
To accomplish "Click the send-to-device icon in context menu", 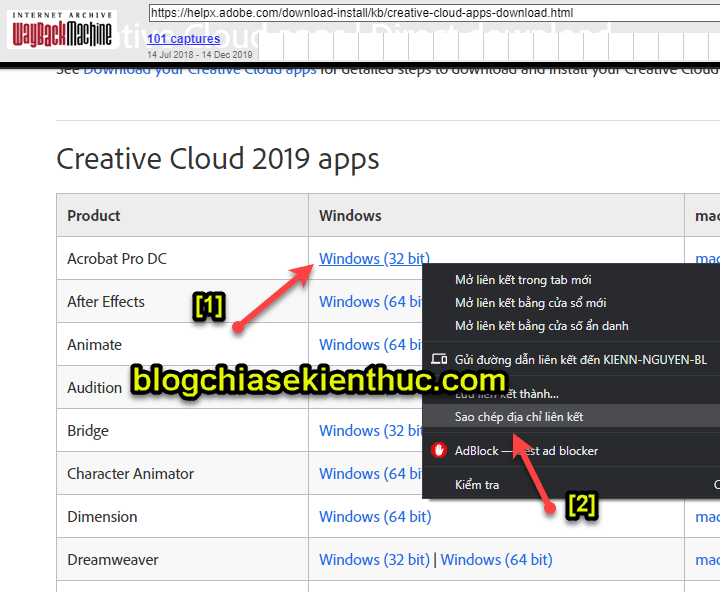I will click(x=439, y=359).
